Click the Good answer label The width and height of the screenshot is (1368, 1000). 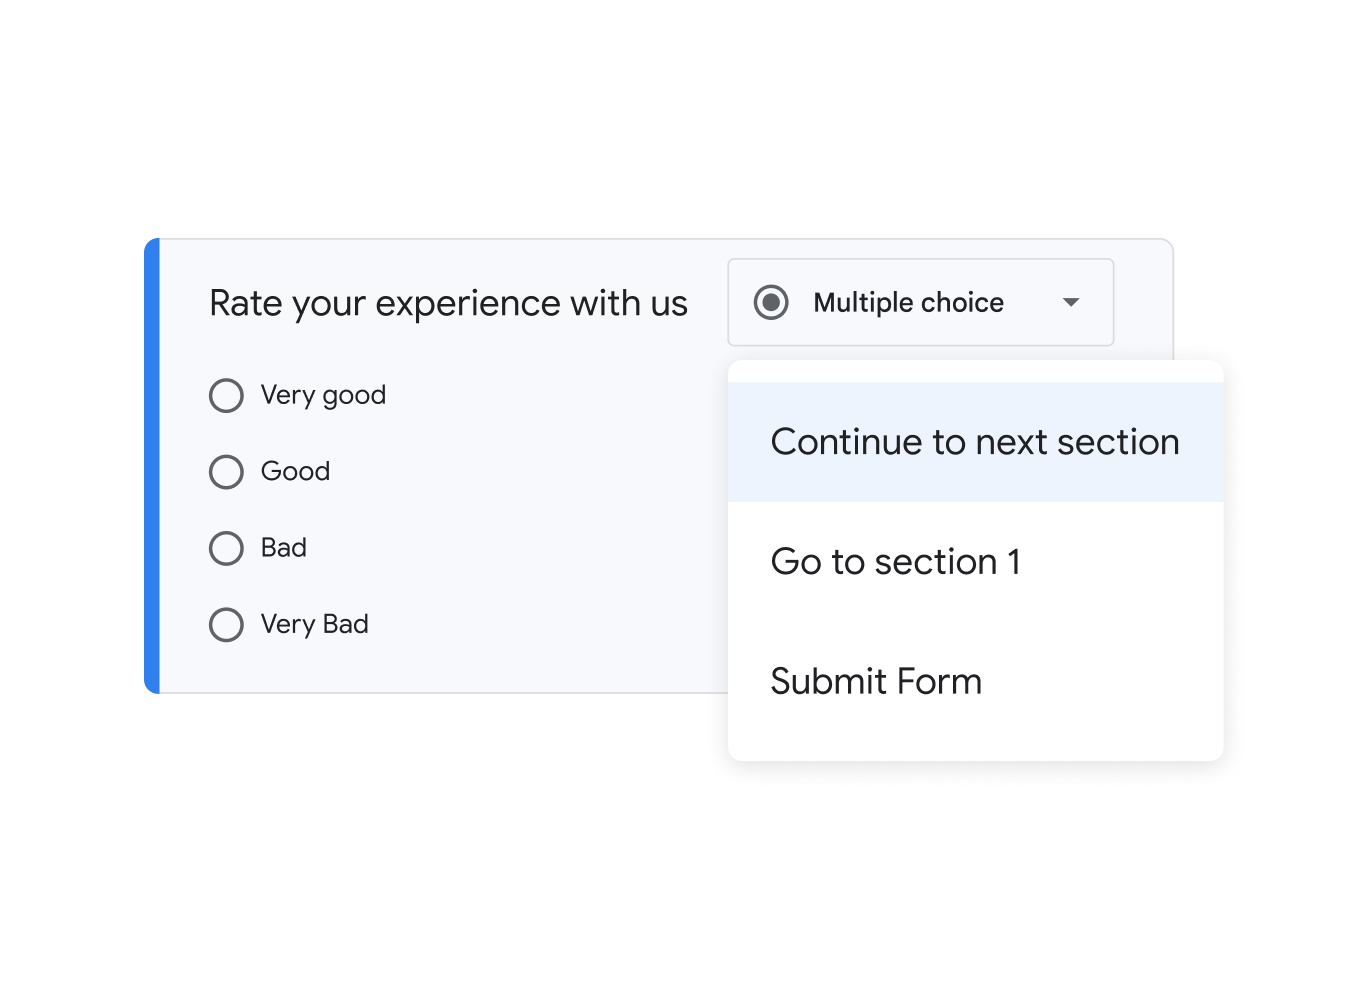coord(295,471)
